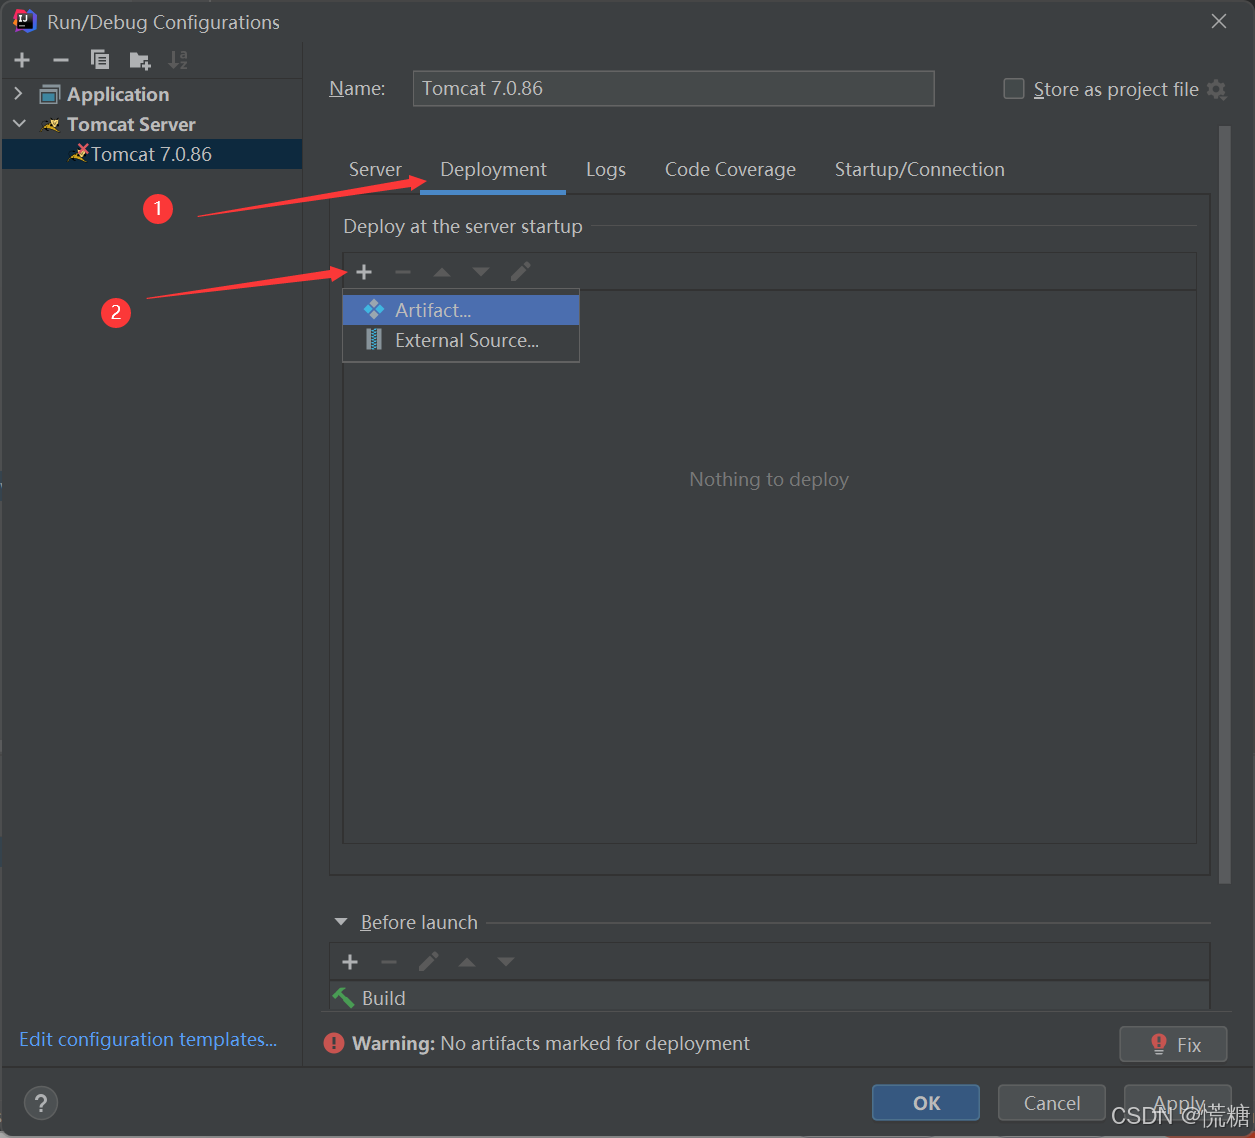Open the Code Coverage tab
Image resolution: width=1255 pixels, height=1138 pixels.
point(730,169)
